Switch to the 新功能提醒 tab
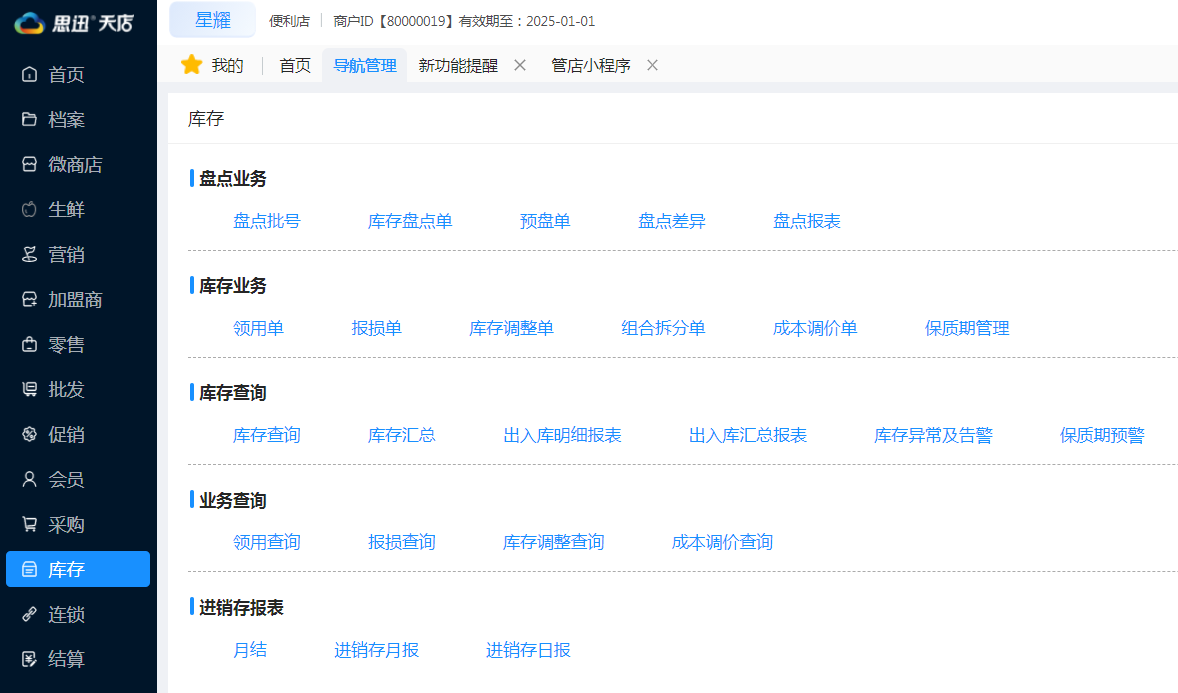 pos(457,65)
